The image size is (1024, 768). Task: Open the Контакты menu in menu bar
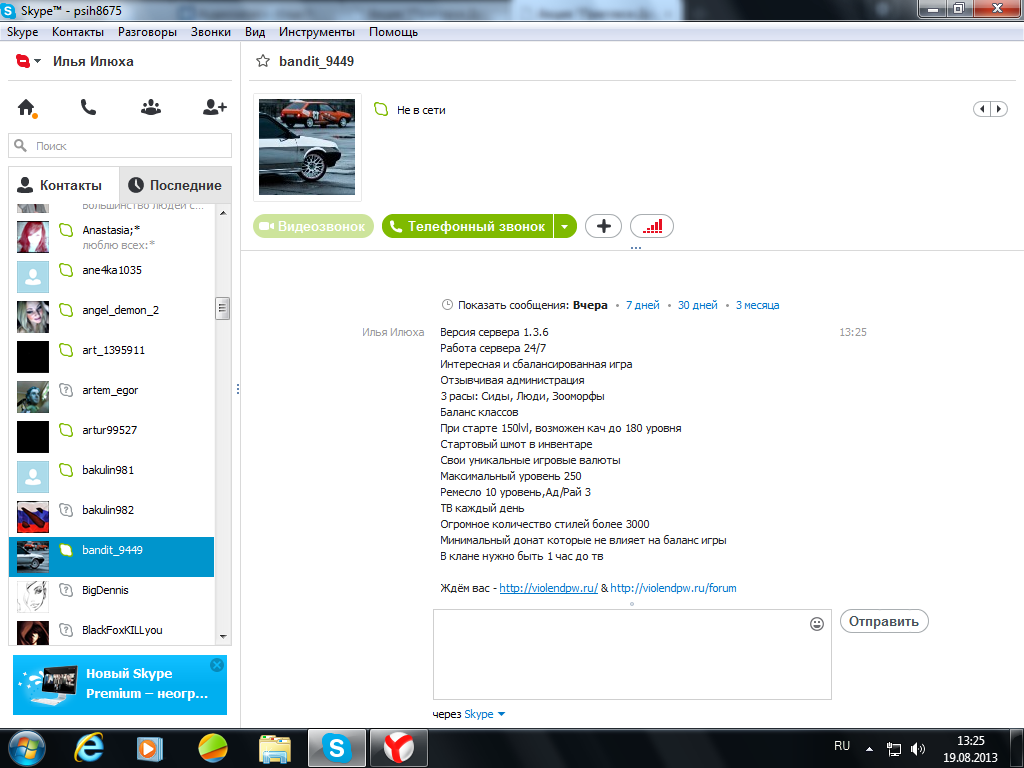coord(78,32)
